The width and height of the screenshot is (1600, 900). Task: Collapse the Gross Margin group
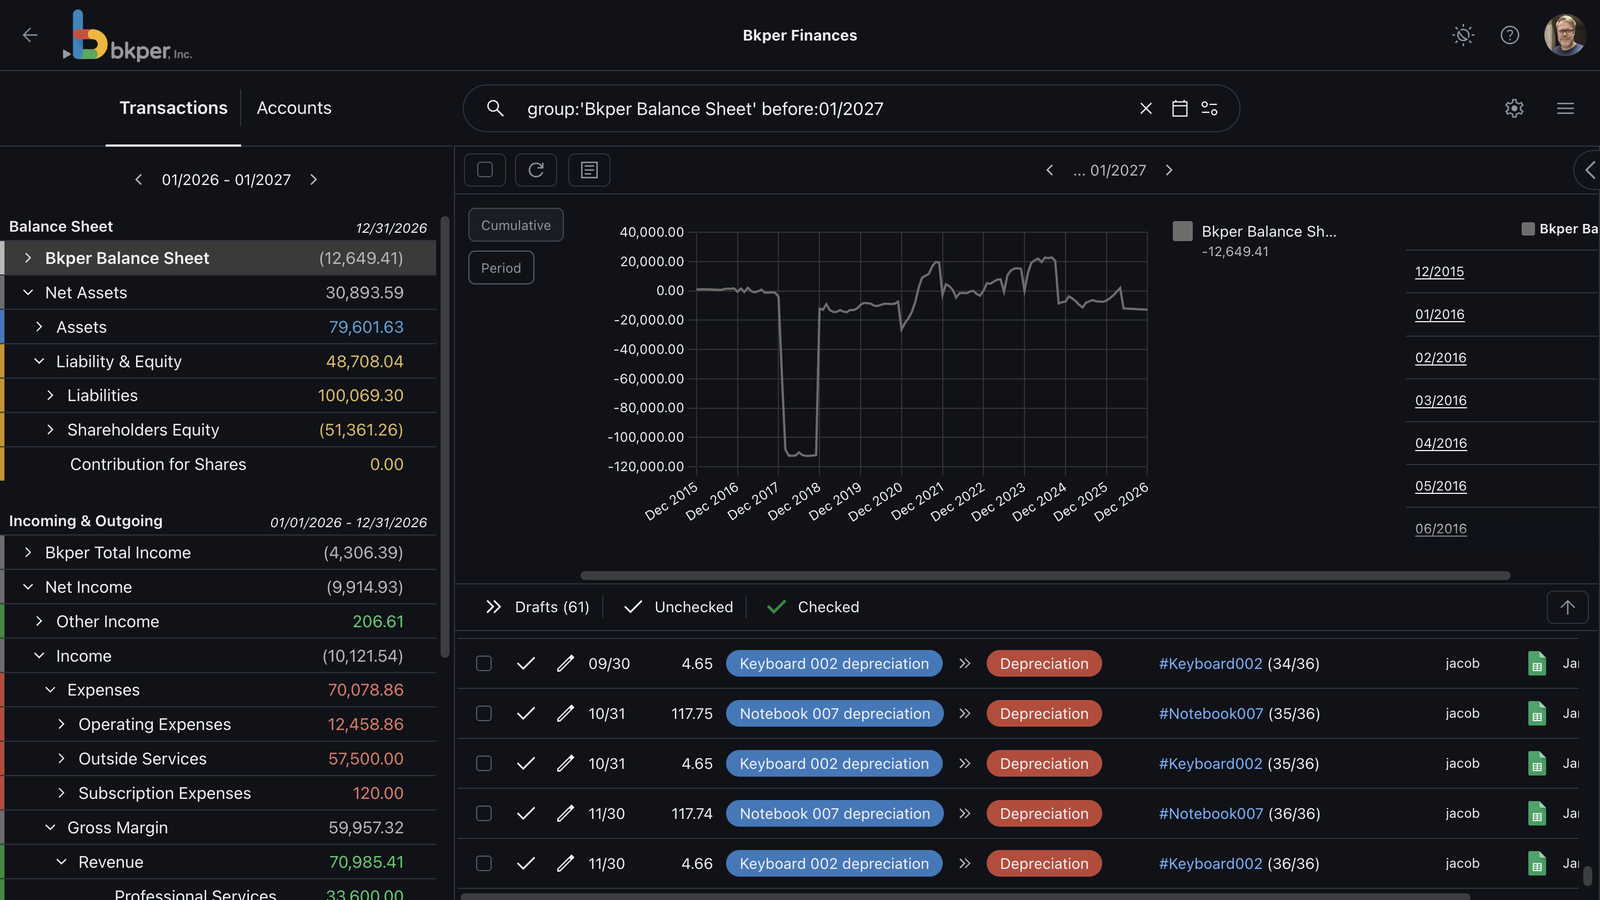pos(50,827)
